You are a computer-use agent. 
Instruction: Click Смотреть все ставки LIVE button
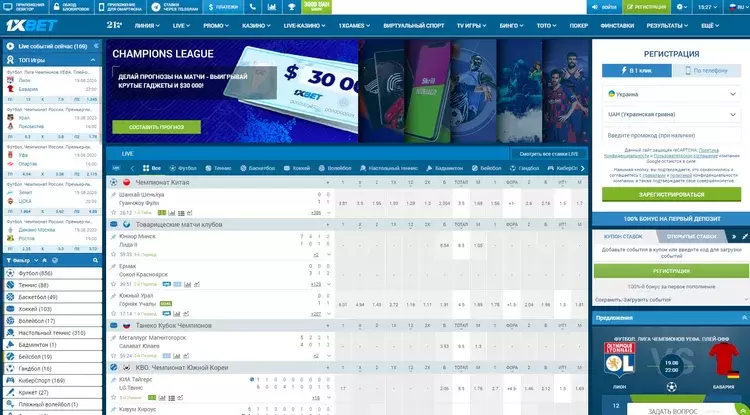coord(549,154)
